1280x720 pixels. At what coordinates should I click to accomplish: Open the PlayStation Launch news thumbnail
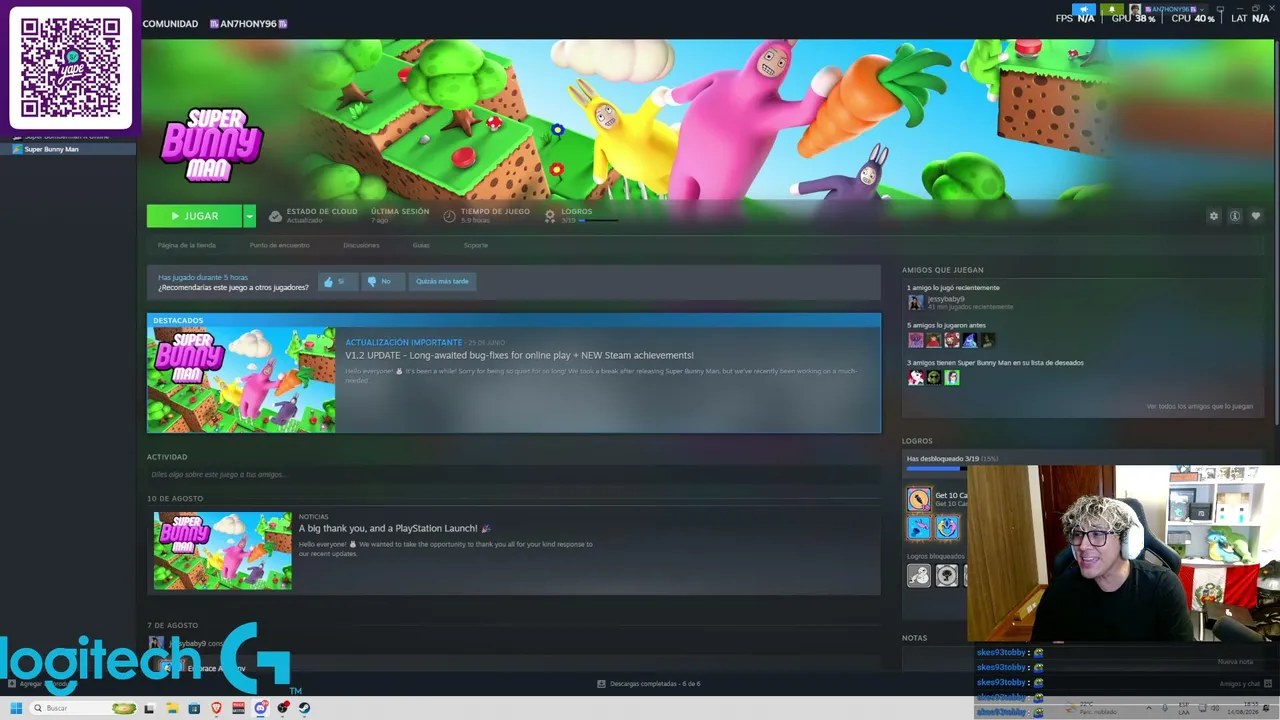click(x=223, y=551)
